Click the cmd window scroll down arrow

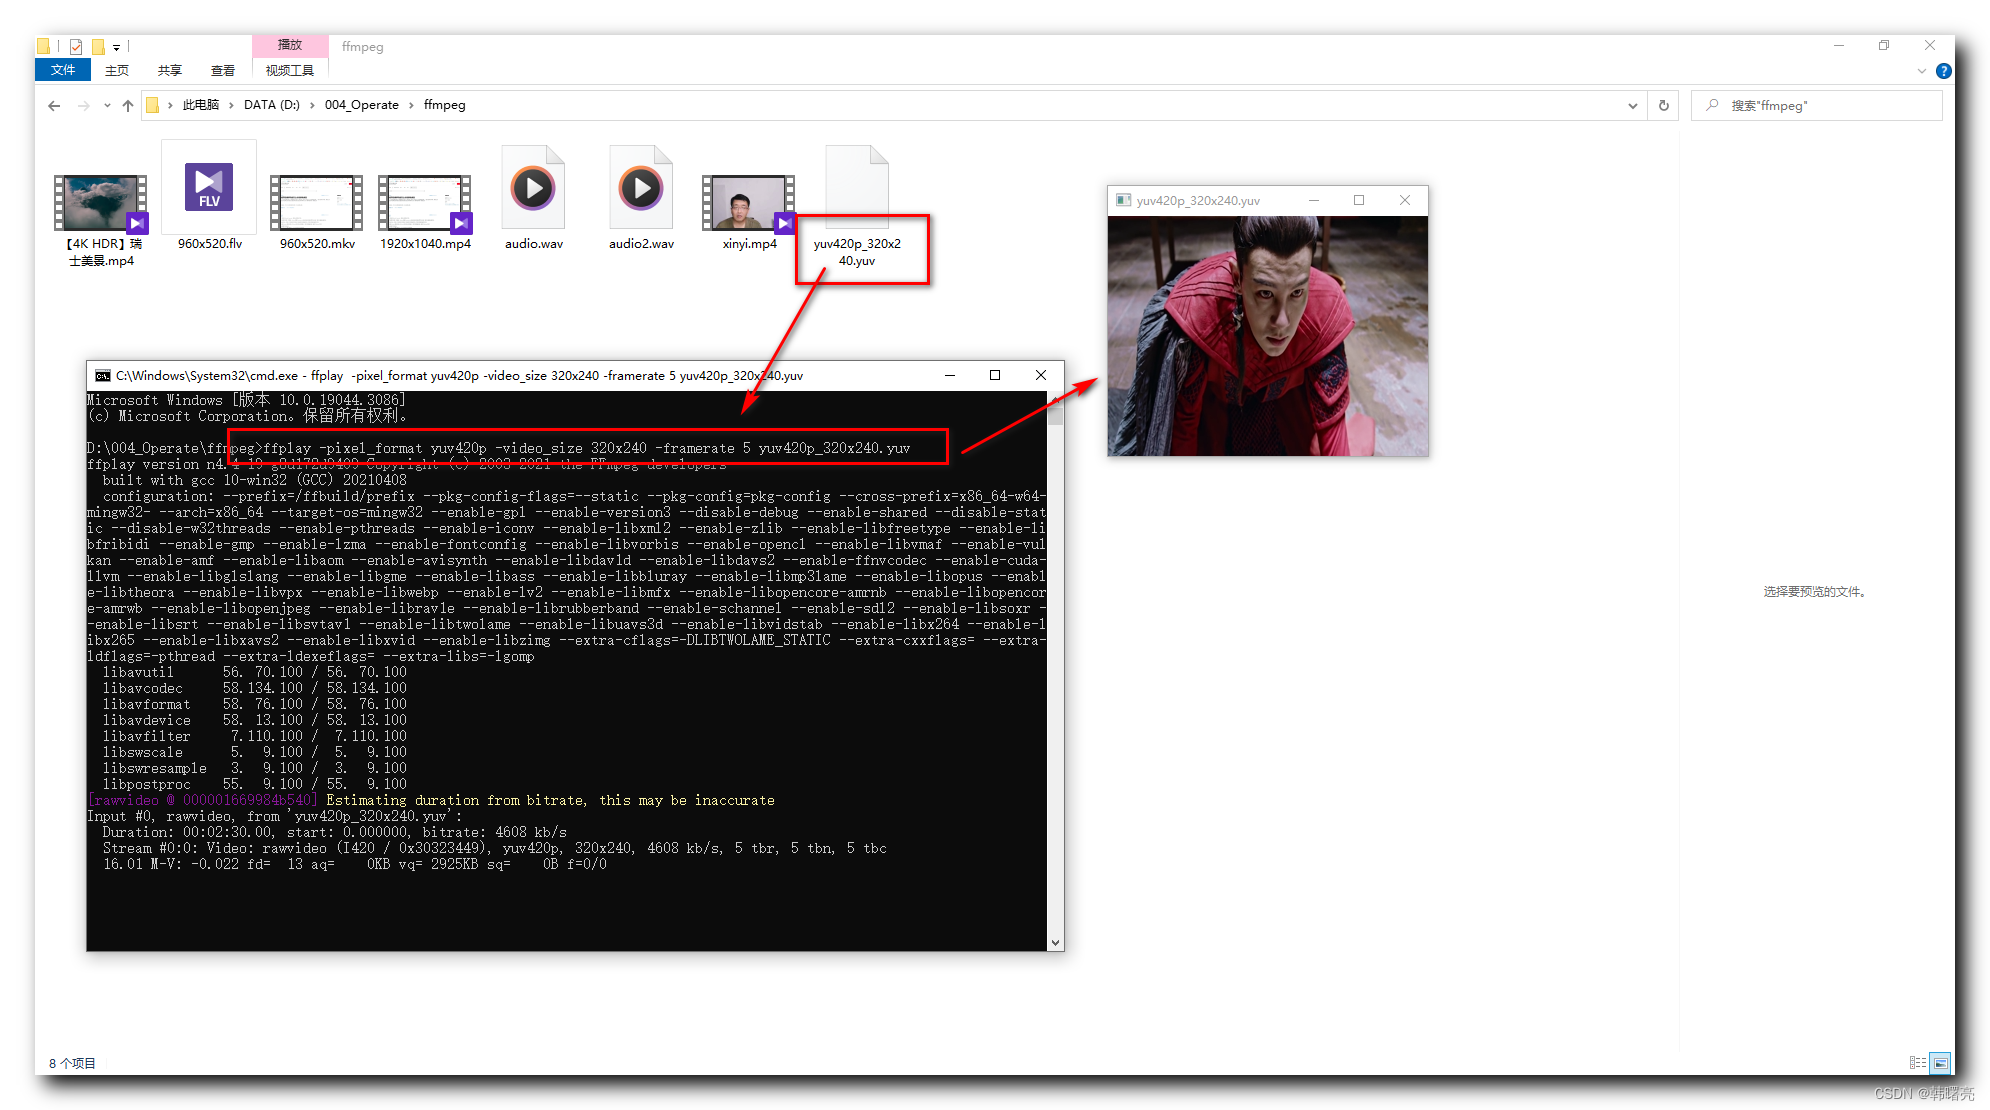(x=1055, y=943)
